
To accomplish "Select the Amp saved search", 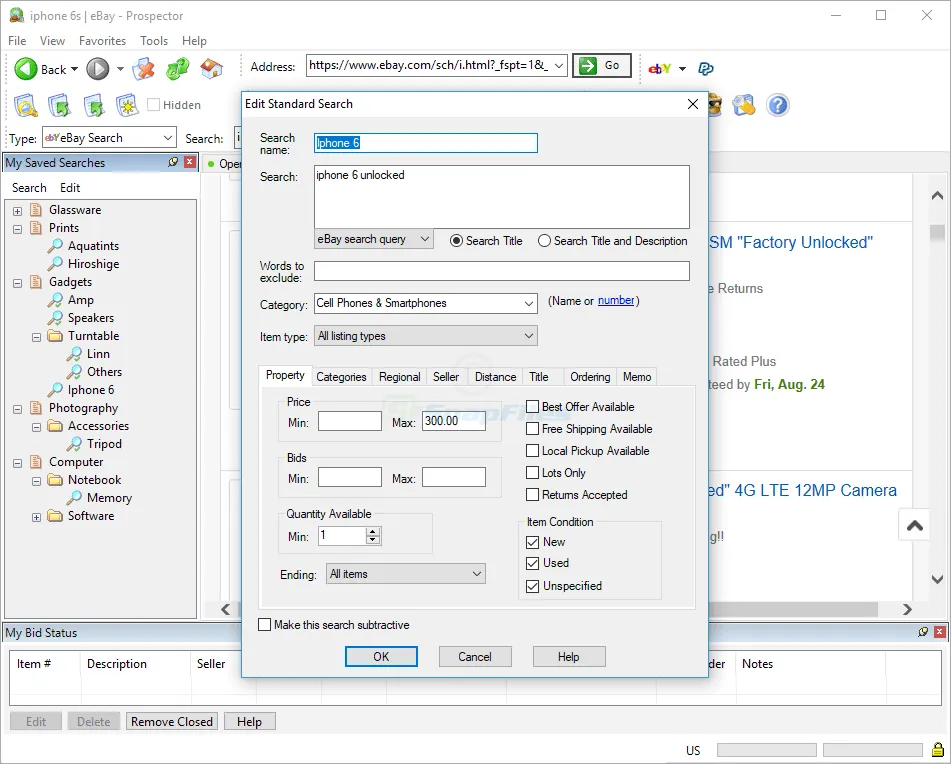I will point(81,300).
